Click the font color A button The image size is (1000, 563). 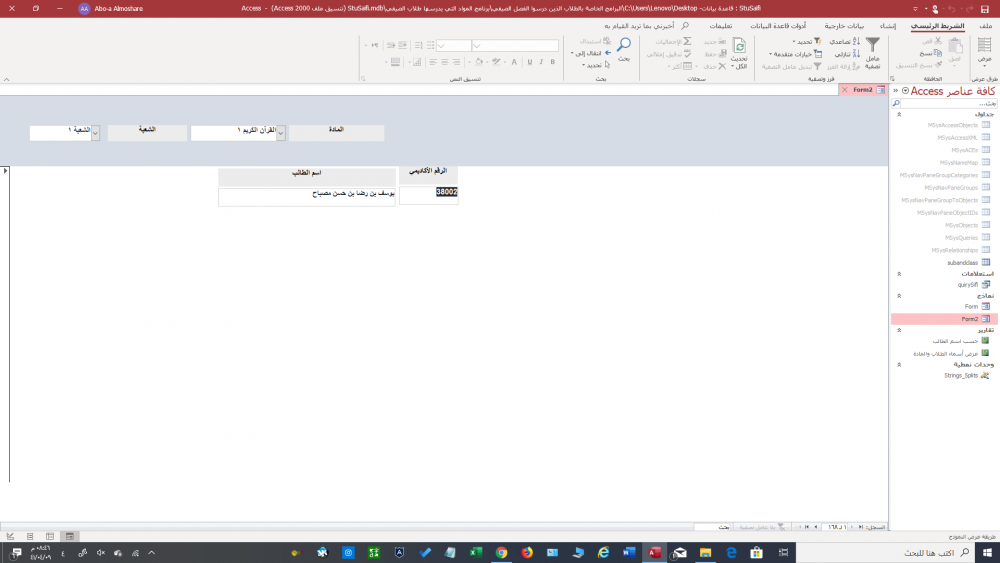(x=514, y=62)
